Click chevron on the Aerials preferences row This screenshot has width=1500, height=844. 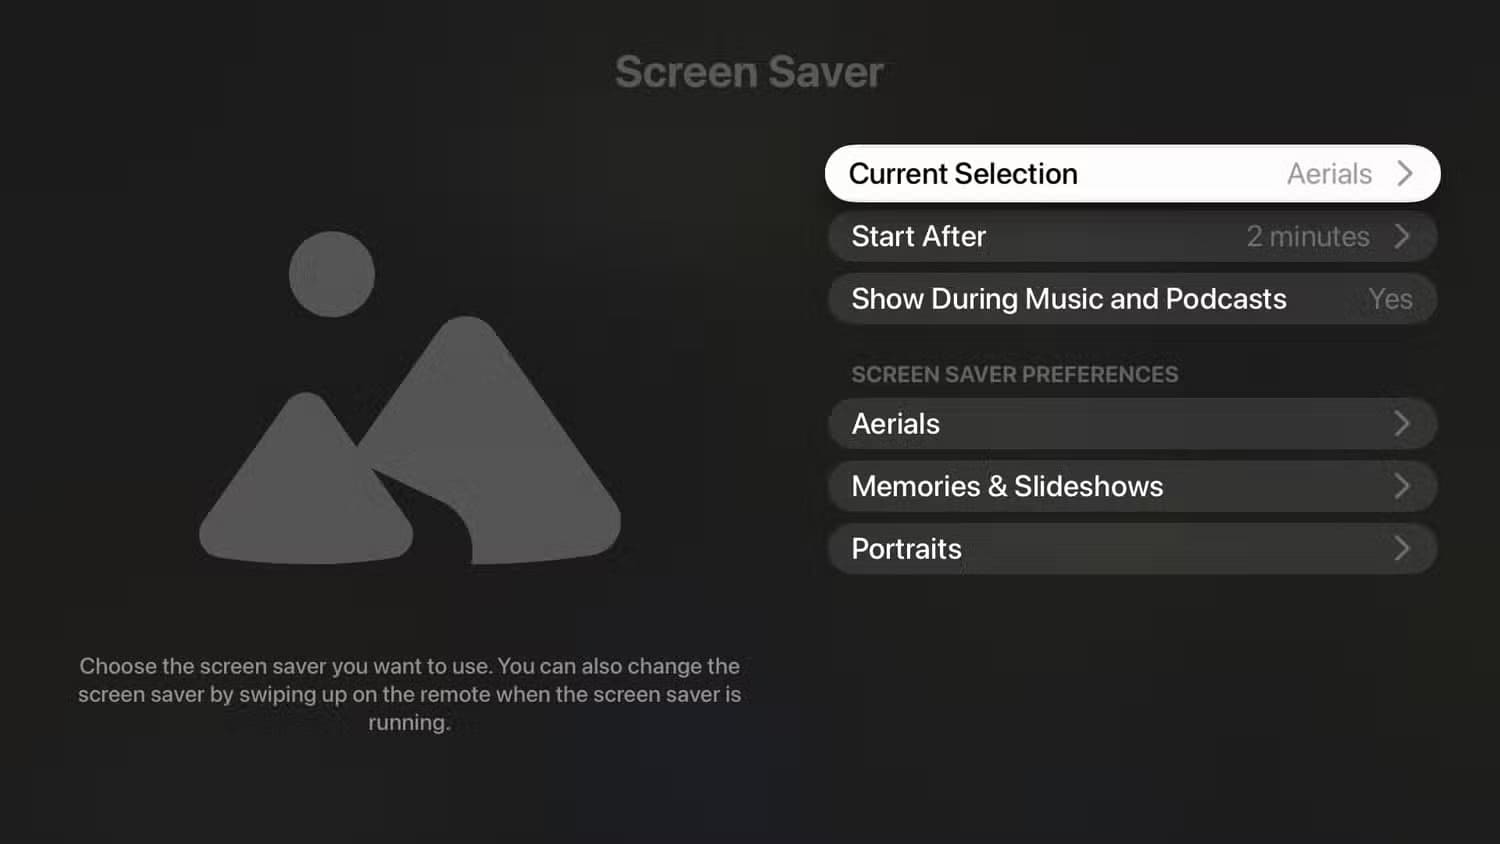coord(1402,424)
